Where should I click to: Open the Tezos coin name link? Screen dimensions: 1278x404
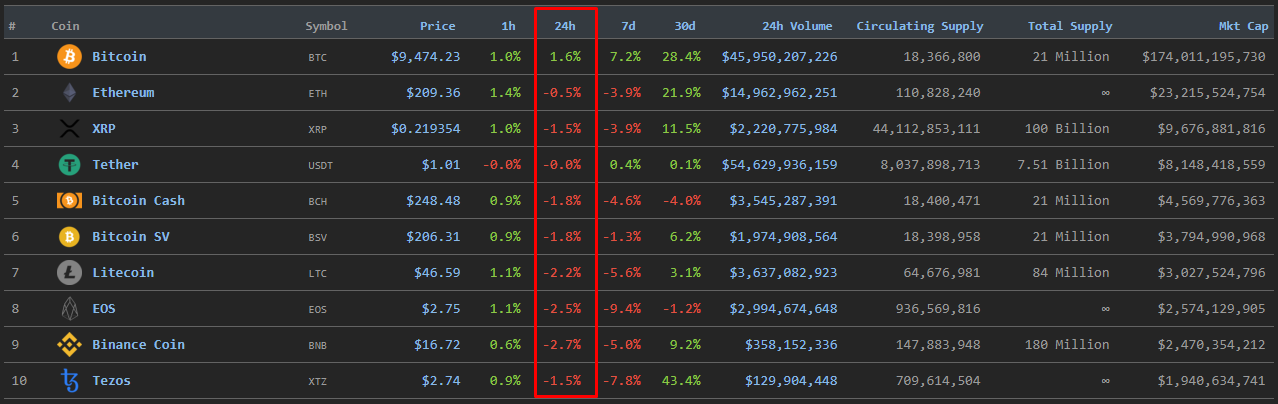point(111,381)
